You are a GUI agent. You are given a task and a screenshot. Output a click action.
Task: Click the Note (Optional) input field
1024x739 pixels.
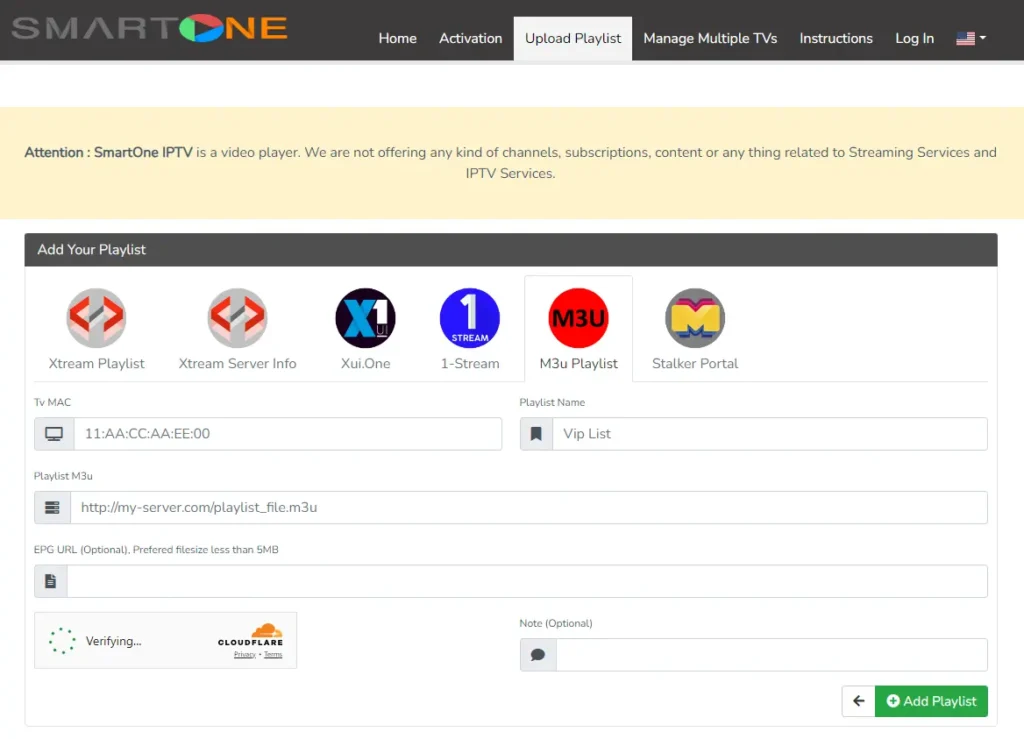771,655
